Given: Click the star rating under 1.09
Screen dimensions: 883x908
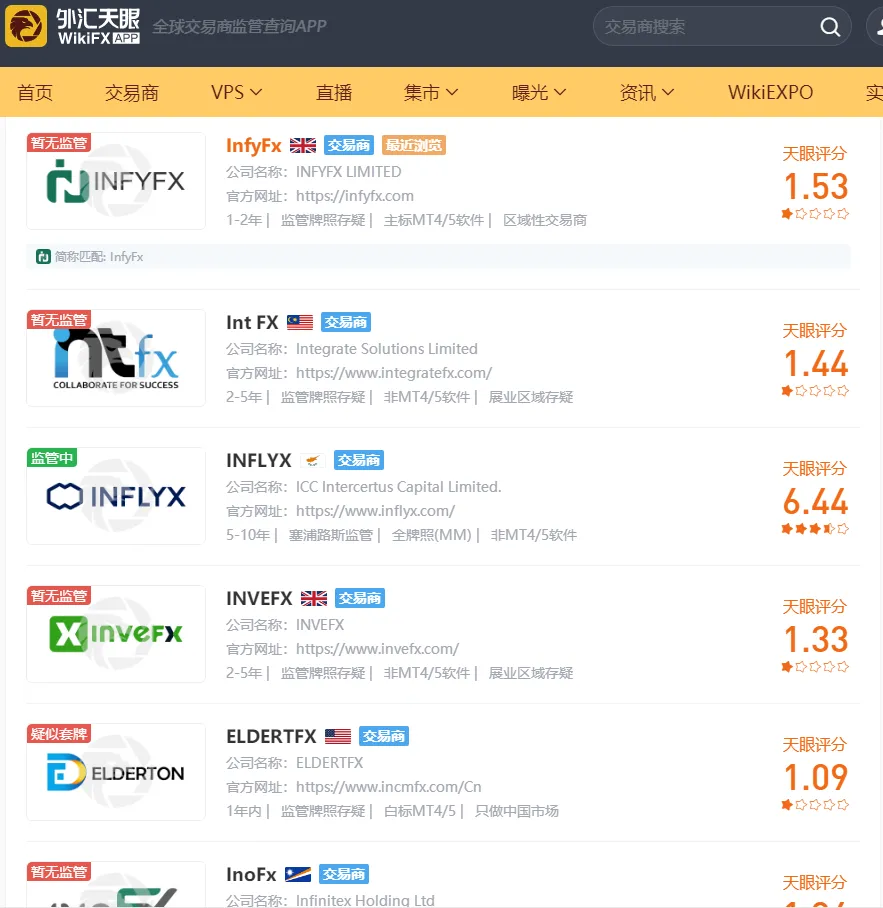Looking at the screenshot, I should point(815,804).
